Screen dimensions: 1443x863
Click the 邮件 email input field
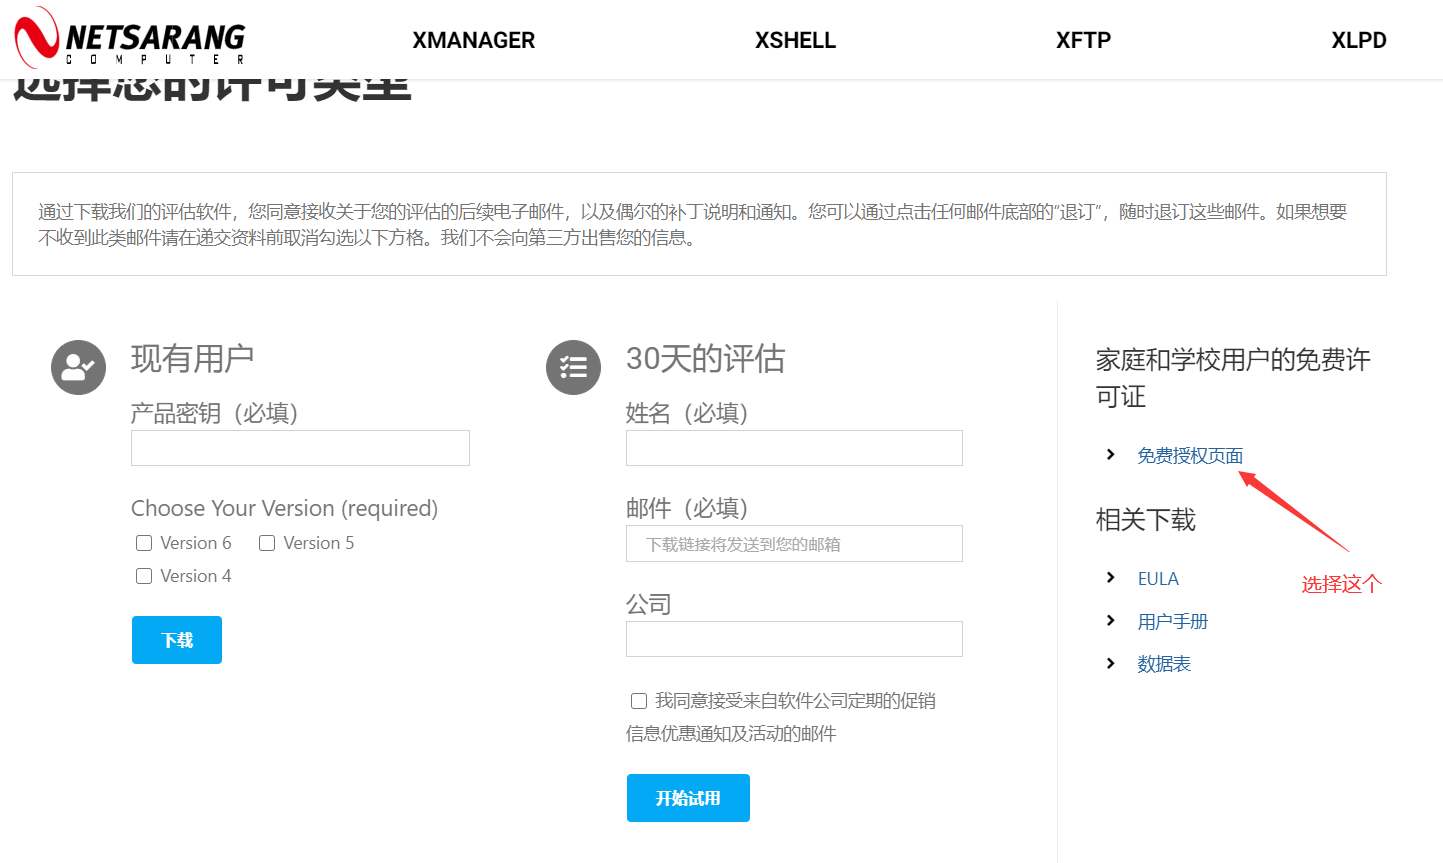click(x=794, y=544)
